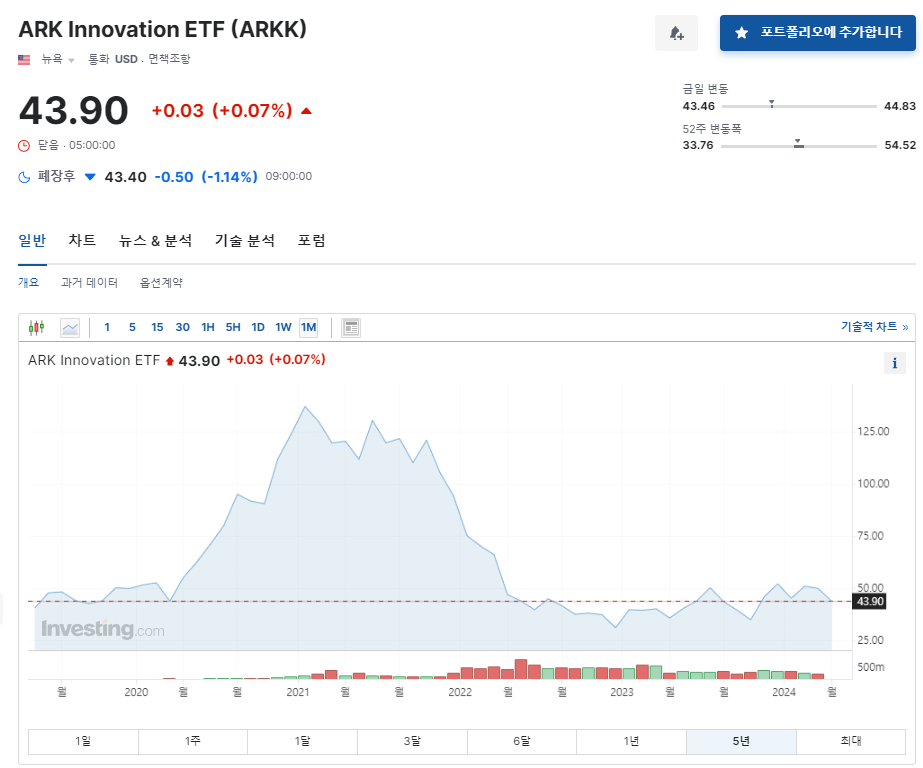This screenshot has width=923, height=768.
Task: Set chart interval to 1D
Action: 258,327
